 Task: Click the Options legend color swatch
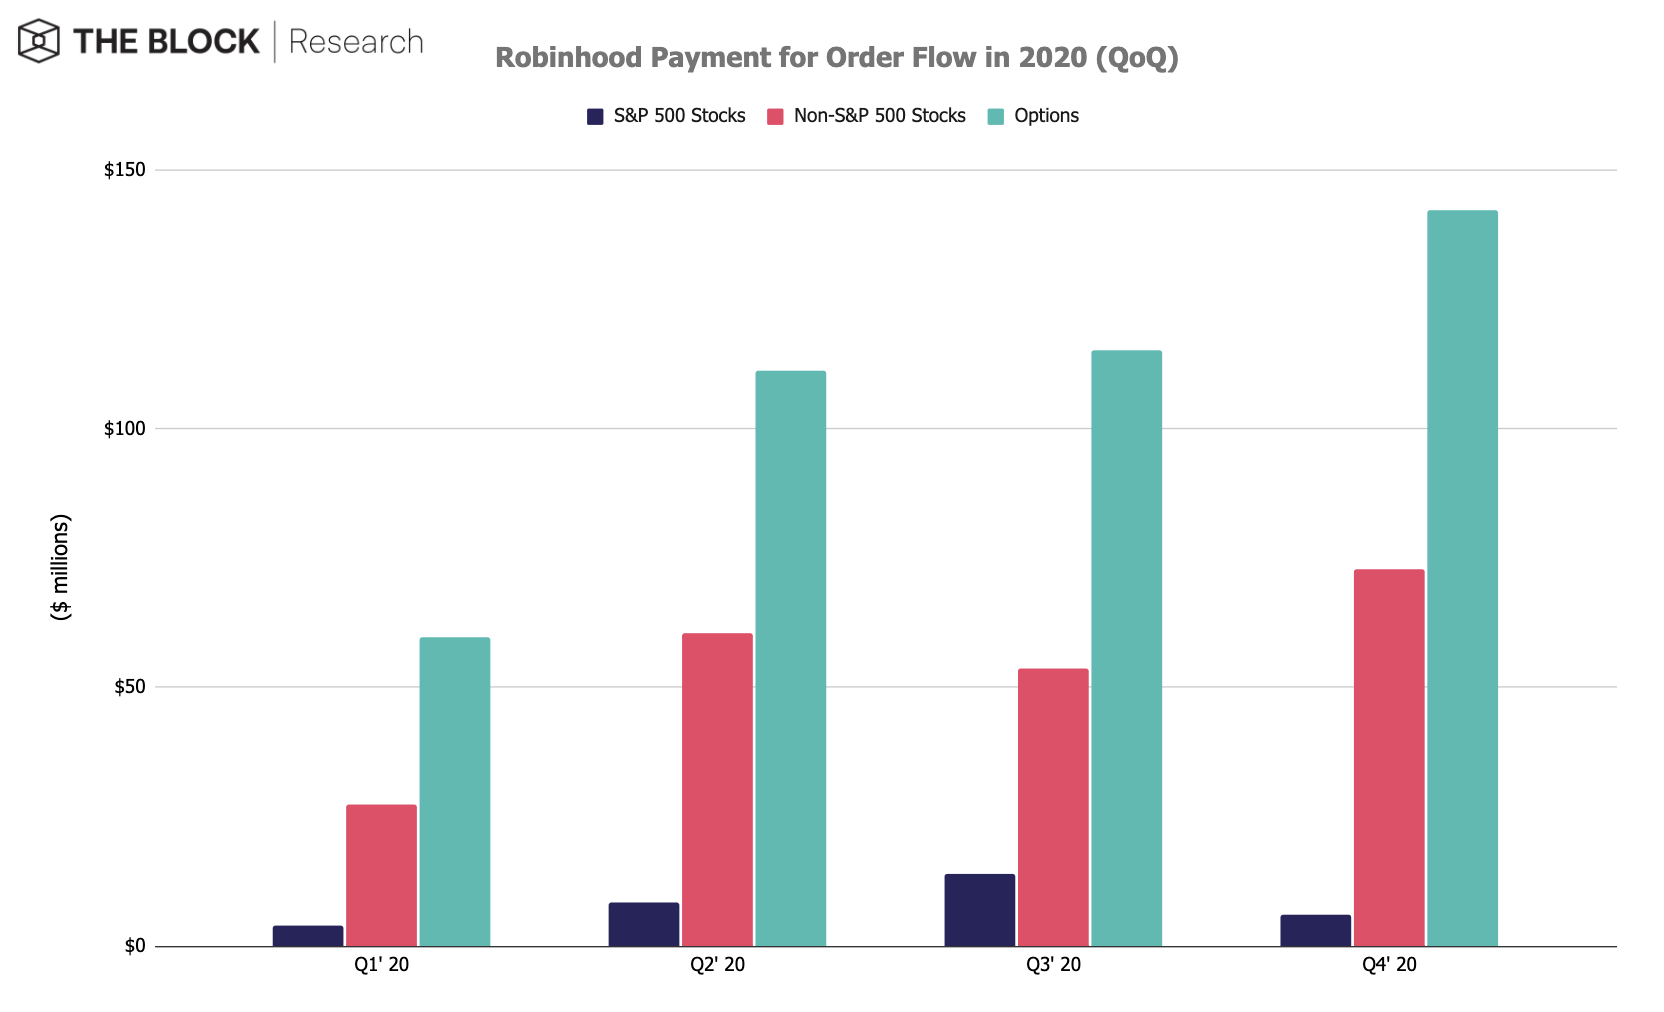point(996,116)
